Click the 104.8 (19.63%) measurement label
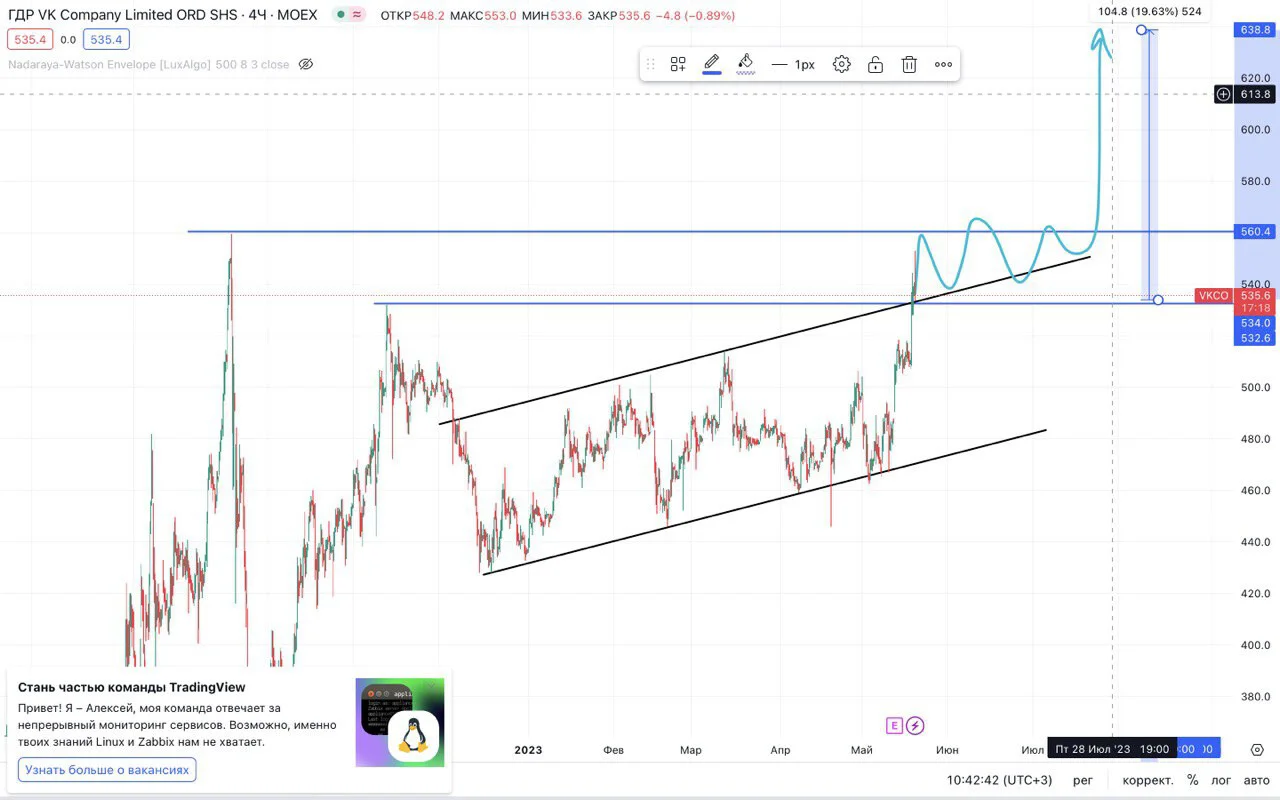Screen dimensions: 1280x800 pos(1150,12)
